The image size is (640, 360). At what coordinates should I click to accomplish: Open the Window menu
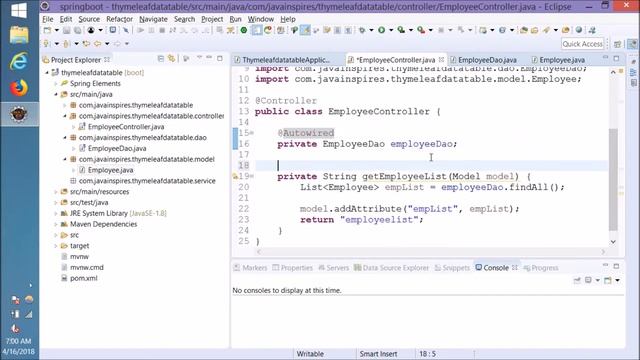click(261, 19)
